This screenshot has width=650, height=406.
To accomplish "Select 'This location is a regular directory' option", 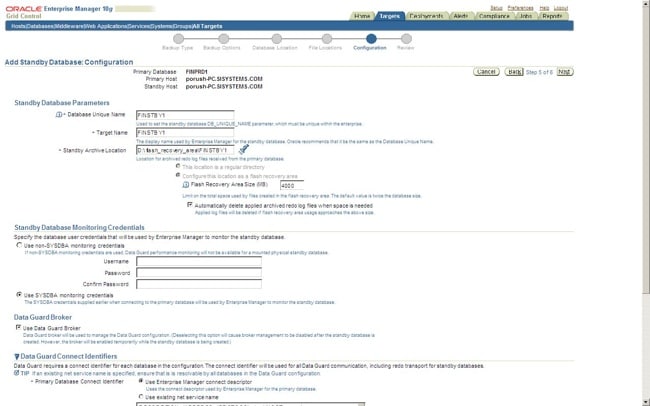I will point(178,166).
